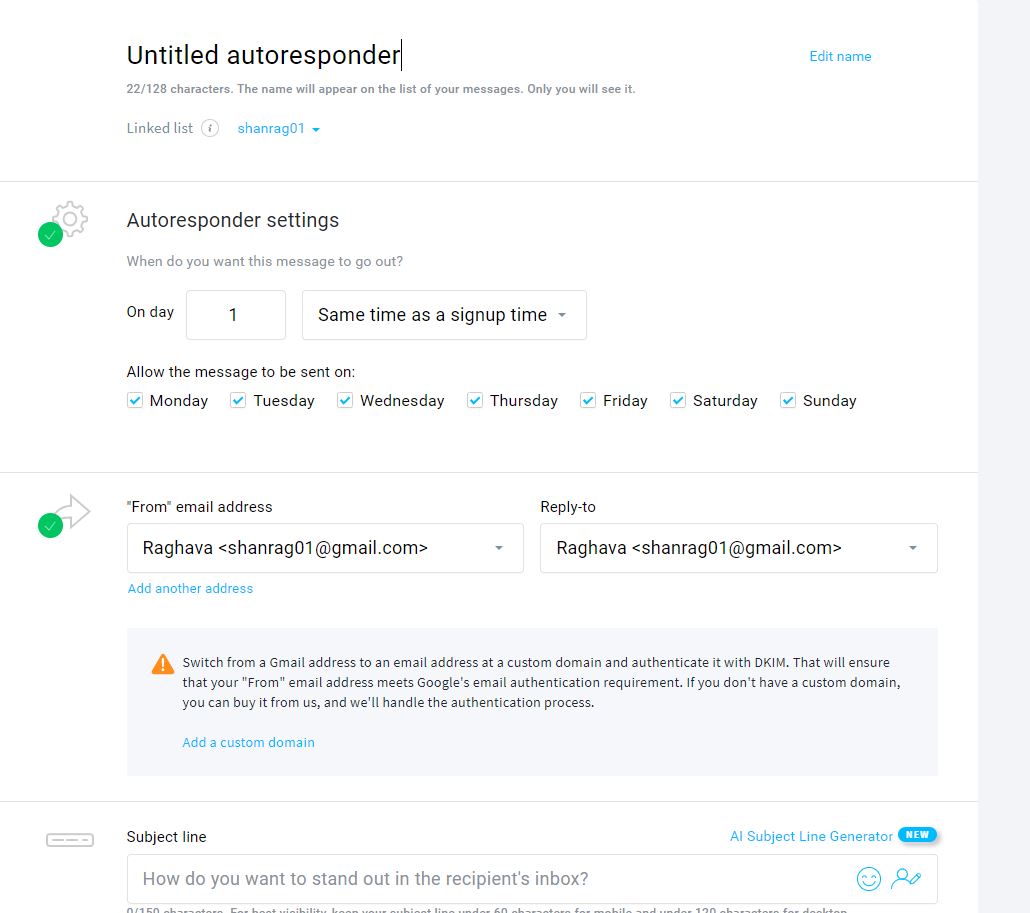Click Add another address link
The height and width of the screenshot is (913, 1030).
tap(190, 588)
